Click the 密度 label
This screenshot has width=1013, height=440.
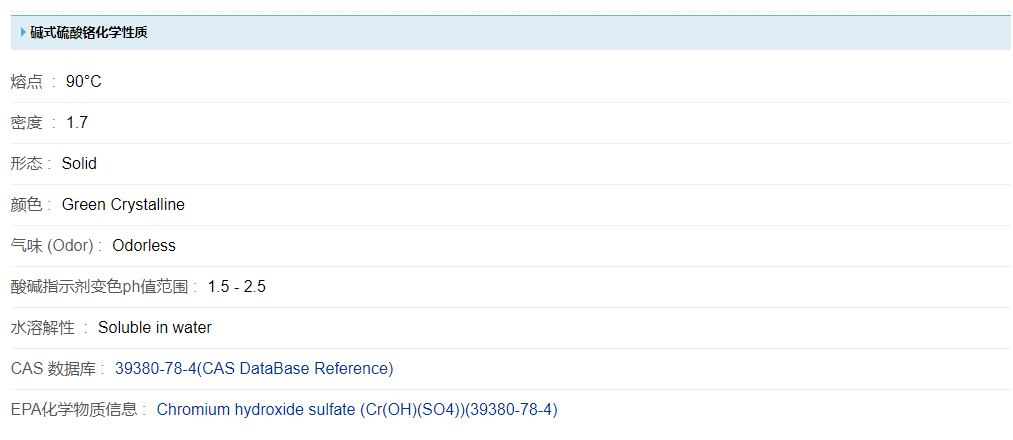pos(27,123)
